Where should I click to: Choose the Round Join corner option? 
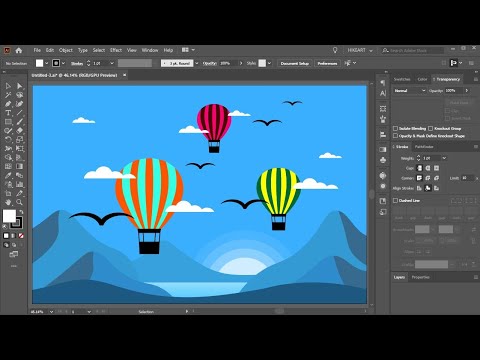point(428,178)
